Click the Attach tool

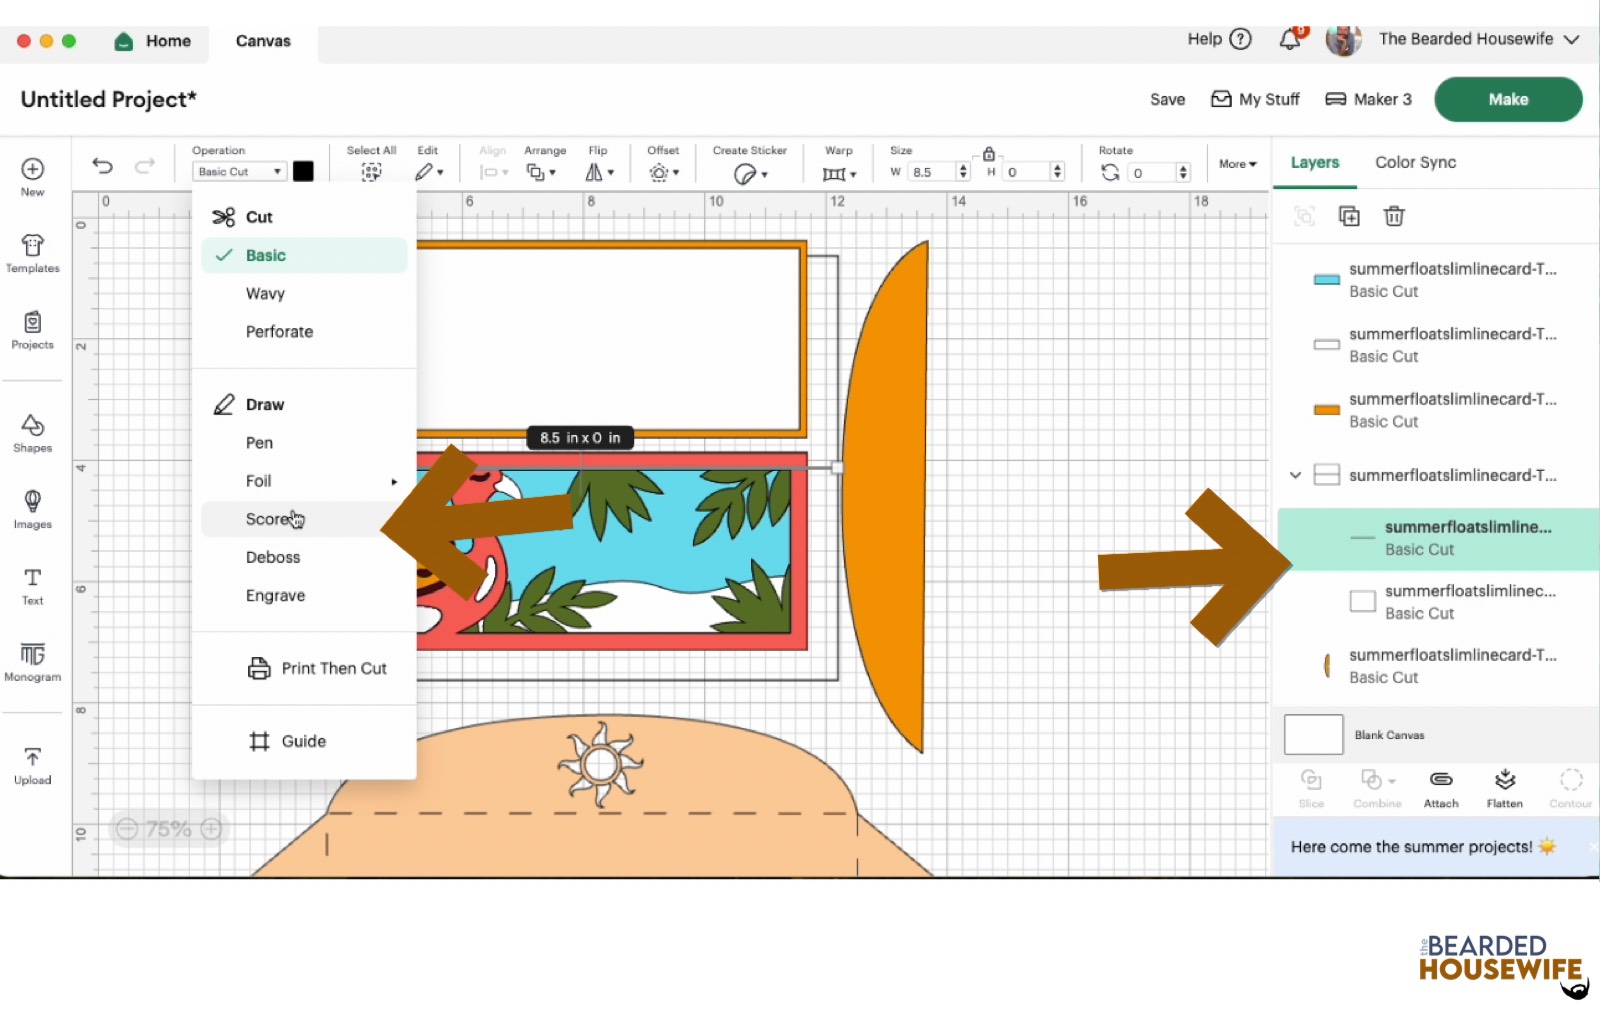(x=1441, y=787)
